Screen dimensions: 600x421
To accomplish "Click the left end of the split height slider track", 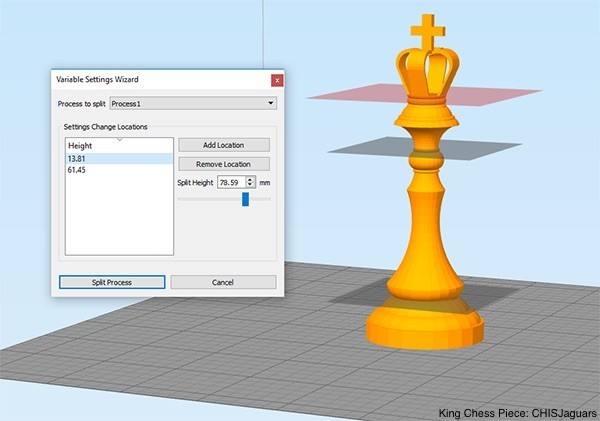I will pyautogui.click(x=181, y=199).
